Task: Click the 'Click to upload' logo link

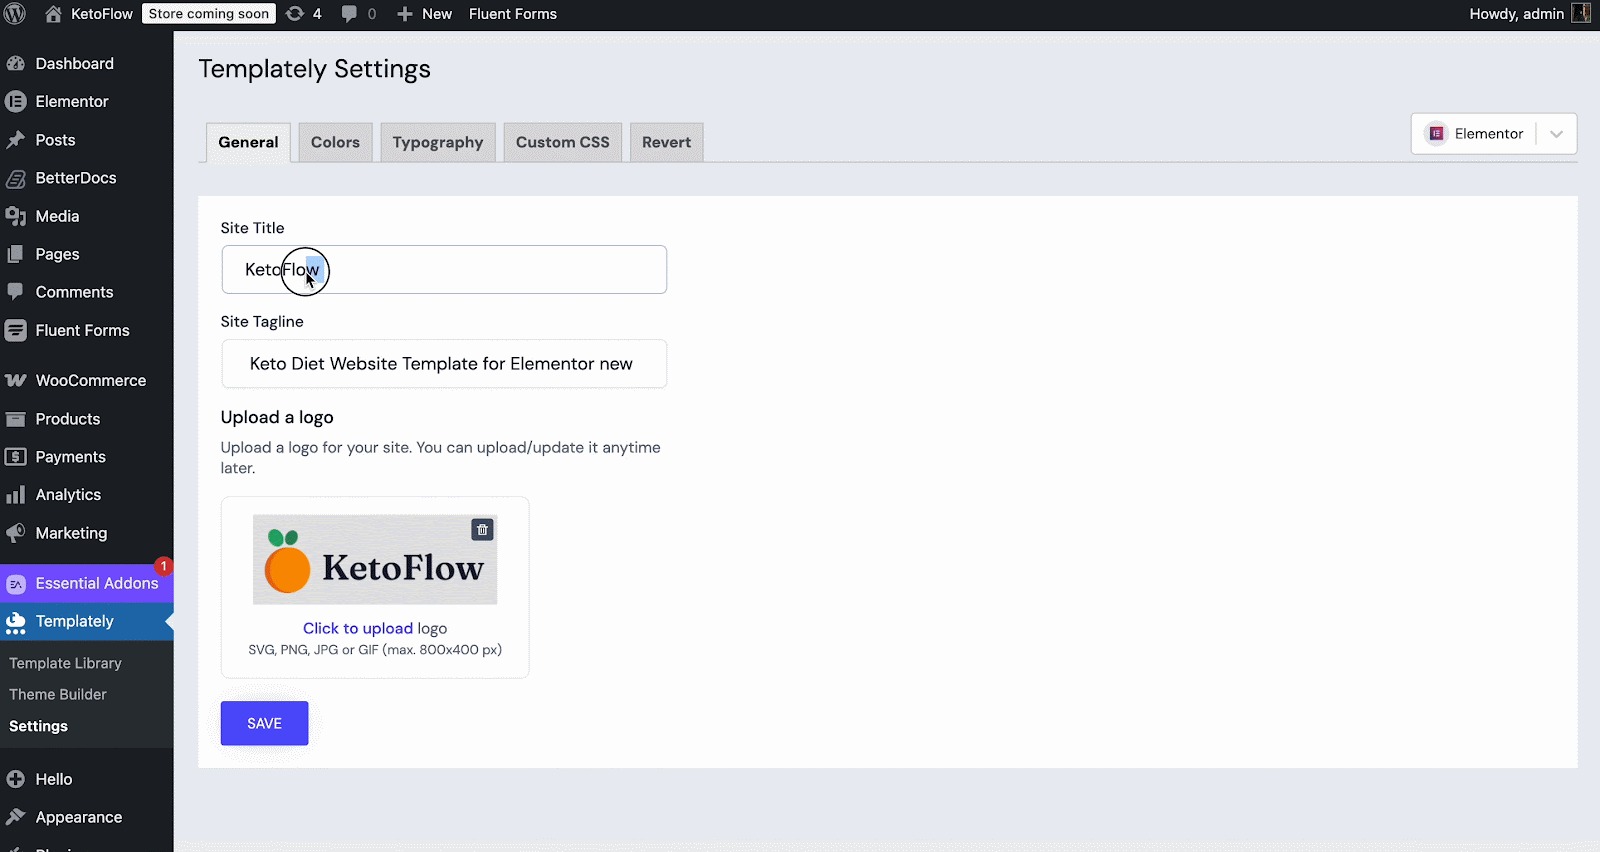Action: [x=358, y=628]
